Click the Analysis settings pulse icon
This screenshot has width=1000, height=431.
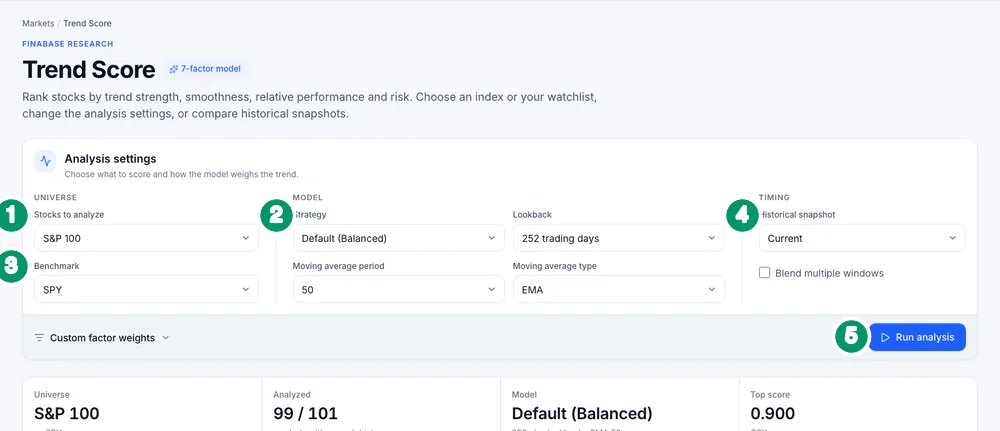click(x=45, y=161)
